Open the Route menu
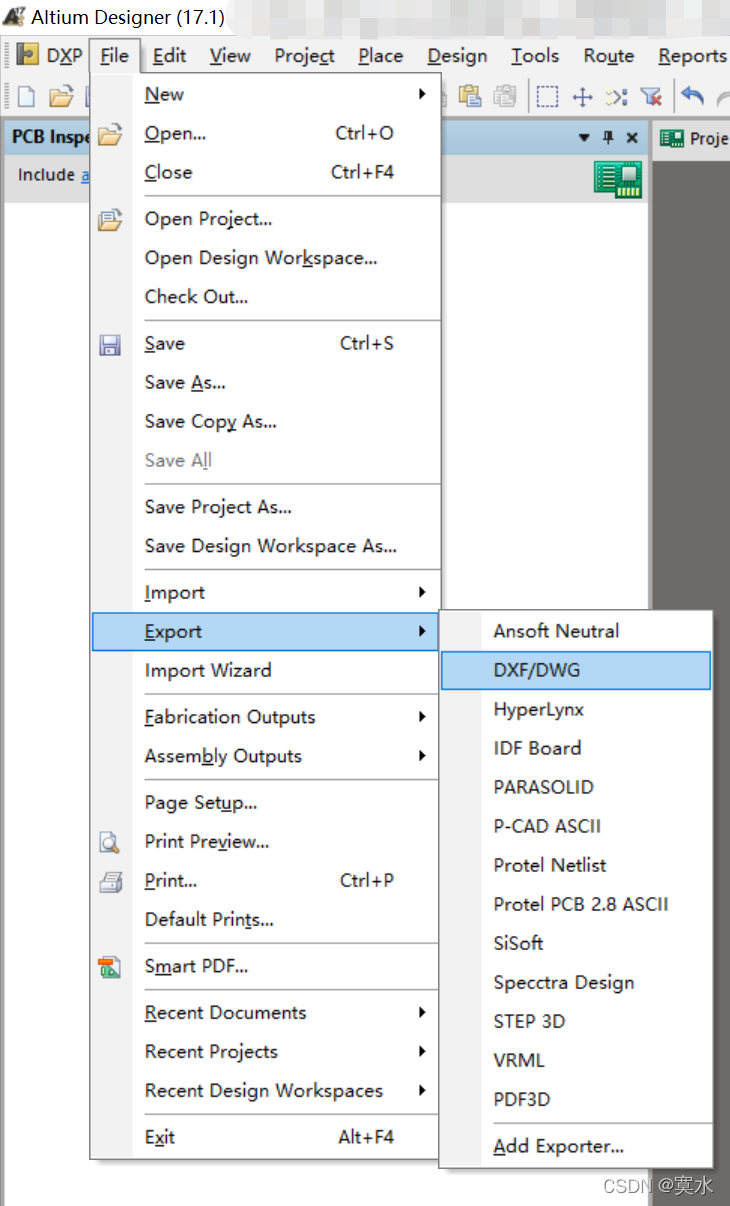730x1206 pixels. [x=609, y=56]
